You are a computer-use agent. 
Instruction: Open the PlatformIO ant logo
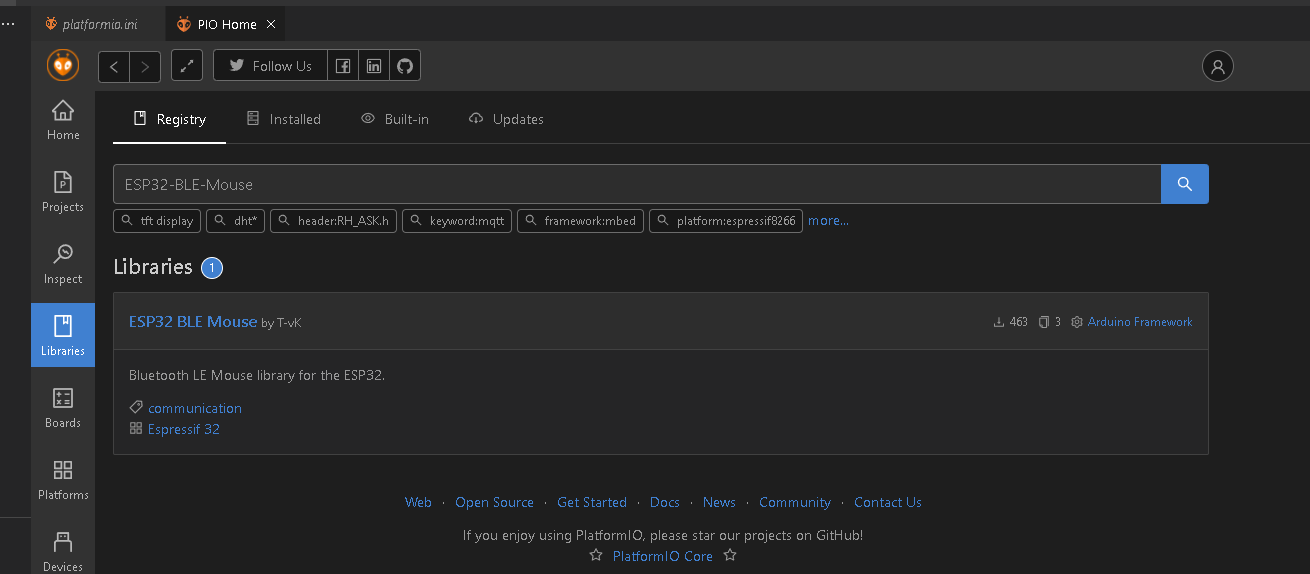pyautogui.click(x=63, y=66)
